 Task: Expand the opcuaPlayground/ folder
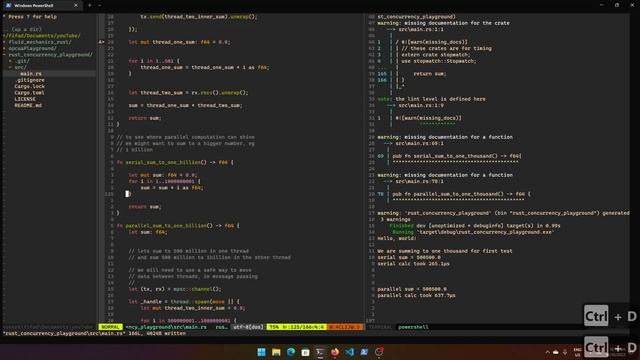tap(32, 49)
